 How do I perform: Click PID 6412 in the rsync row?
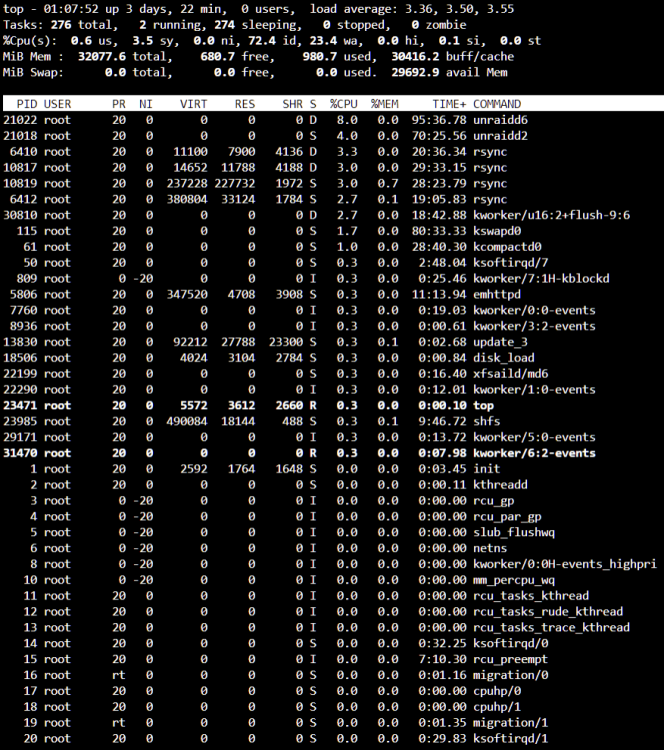pyautogui.click(x=23, y=199)
